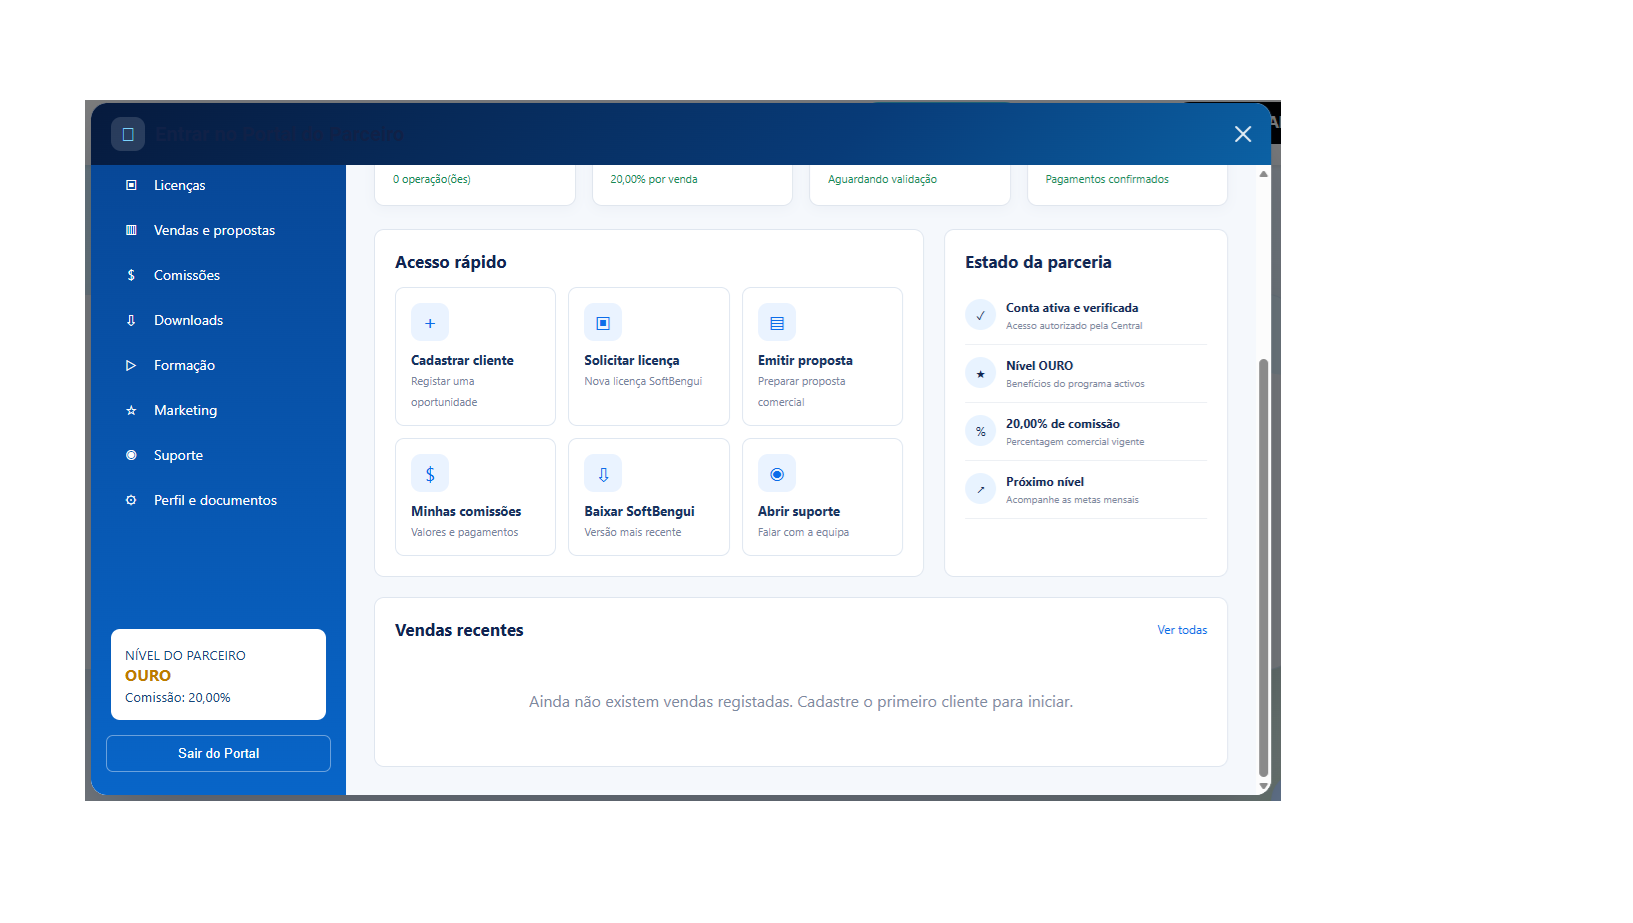This screenshot has height=923, width=1633.
Task: Click the Perfil e documentos gear icon
Action: point(131,500)
